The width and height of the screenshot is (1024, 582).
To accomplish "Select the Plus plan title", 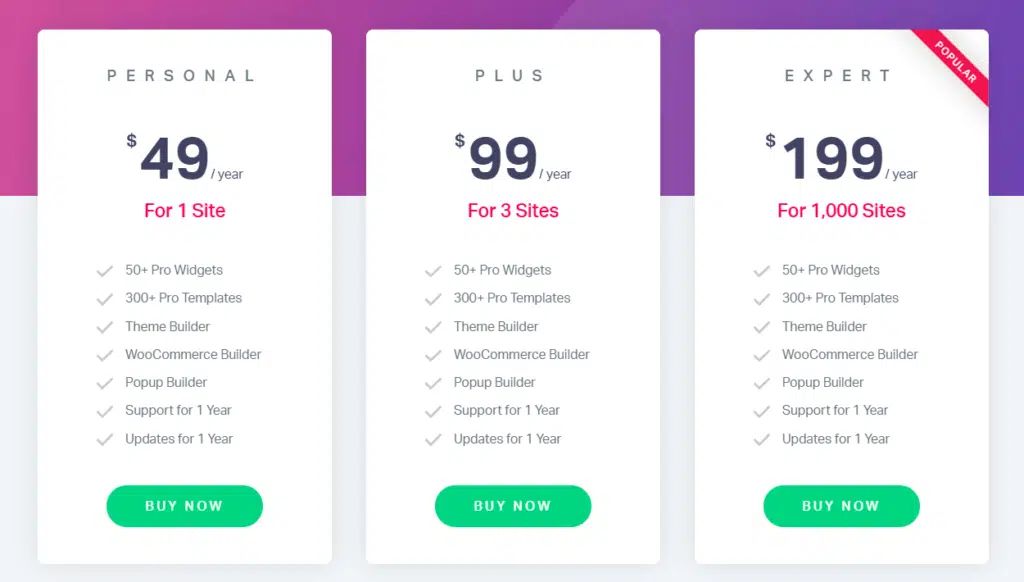I will click(511, 76).
